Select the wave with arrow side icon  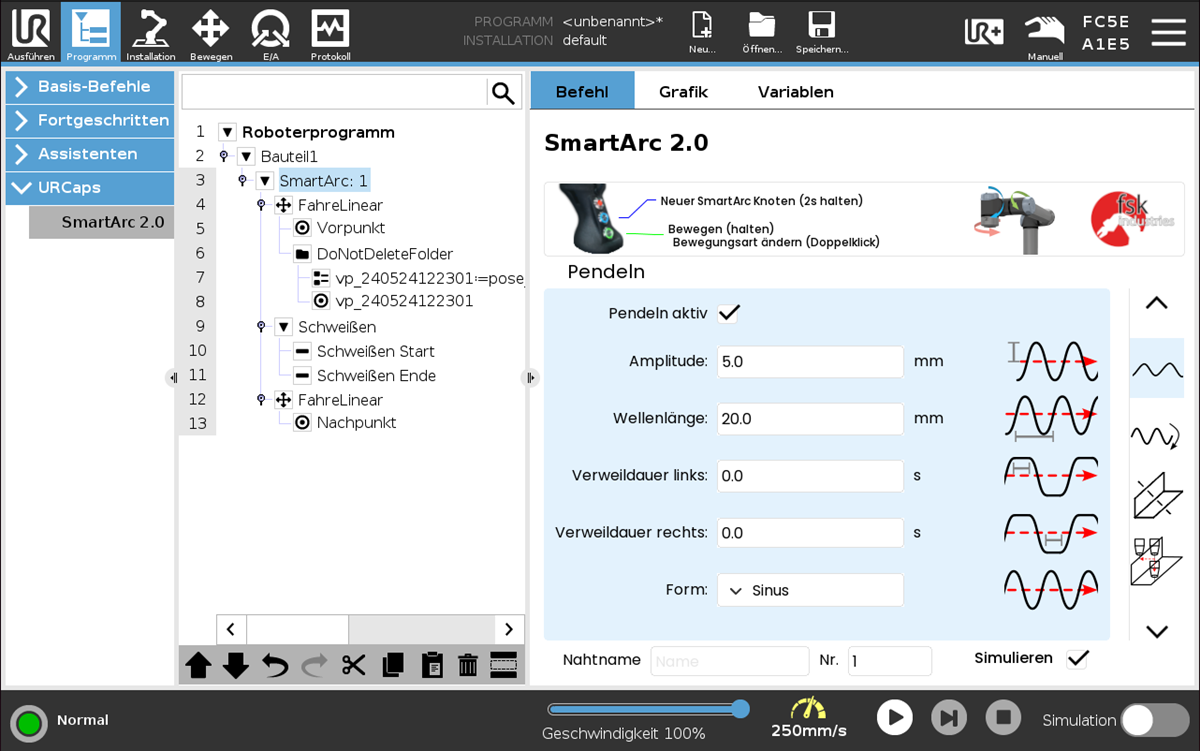pos(1157,436)
